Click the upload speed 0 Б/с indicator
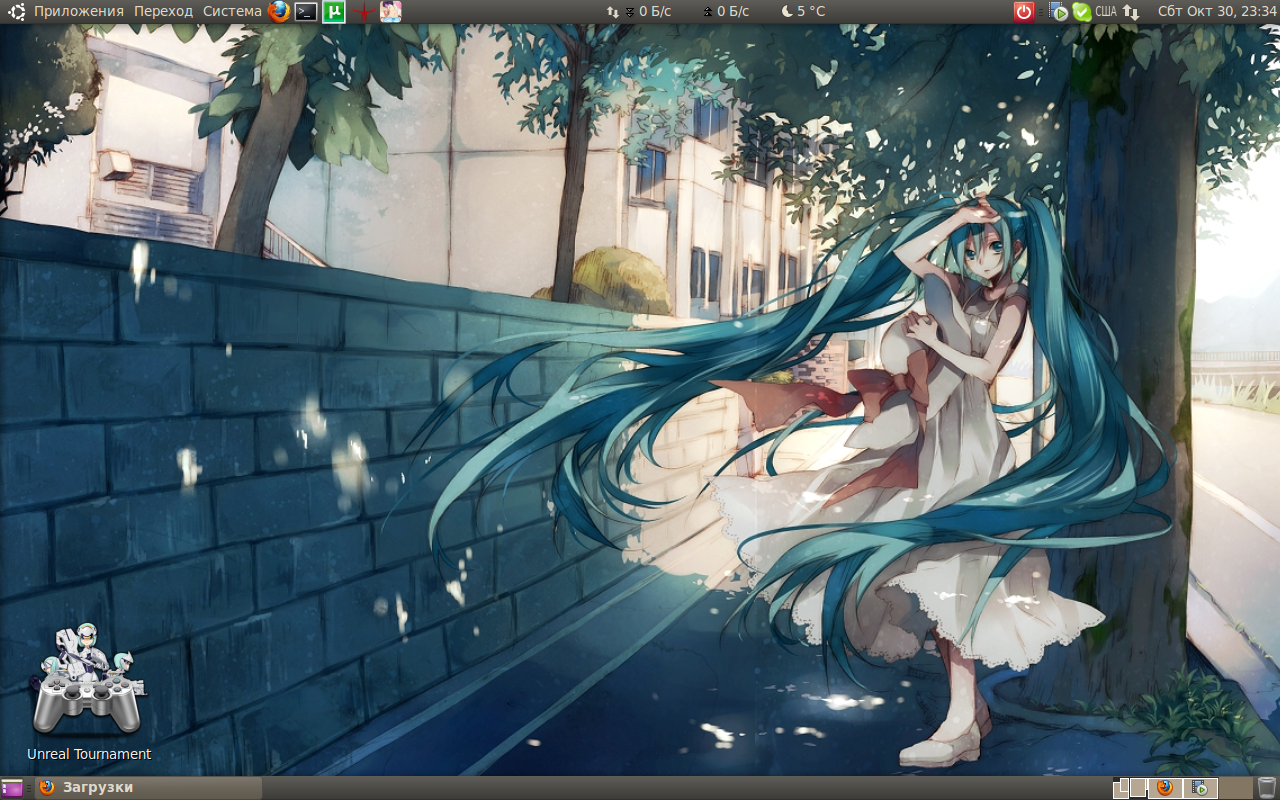This screenshot has height=800, width=1280. tap(726, 11)
